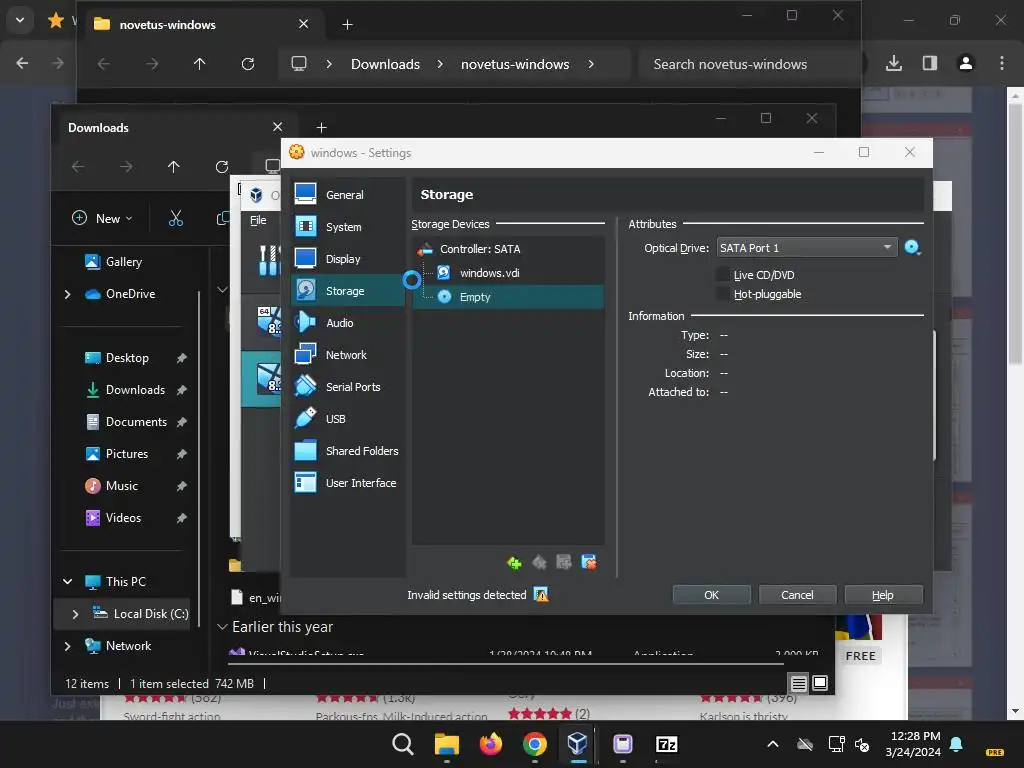Expand Local Disk (C:) node
This screenshot has height=768, width=1024.
(75, 614)
